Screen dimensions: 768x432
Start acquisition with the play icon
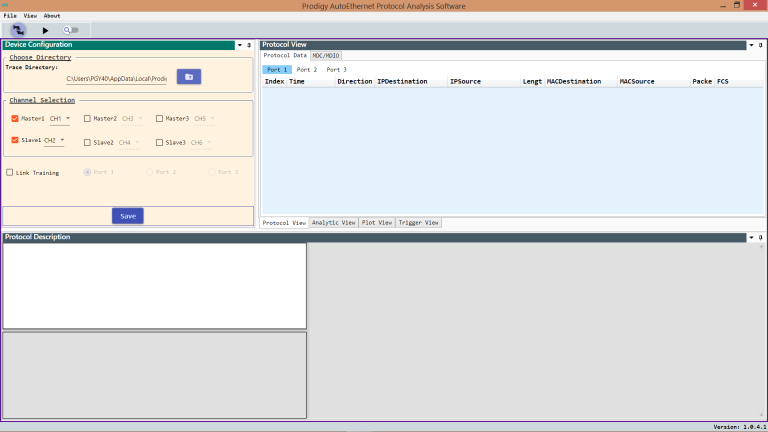[45, 30]
